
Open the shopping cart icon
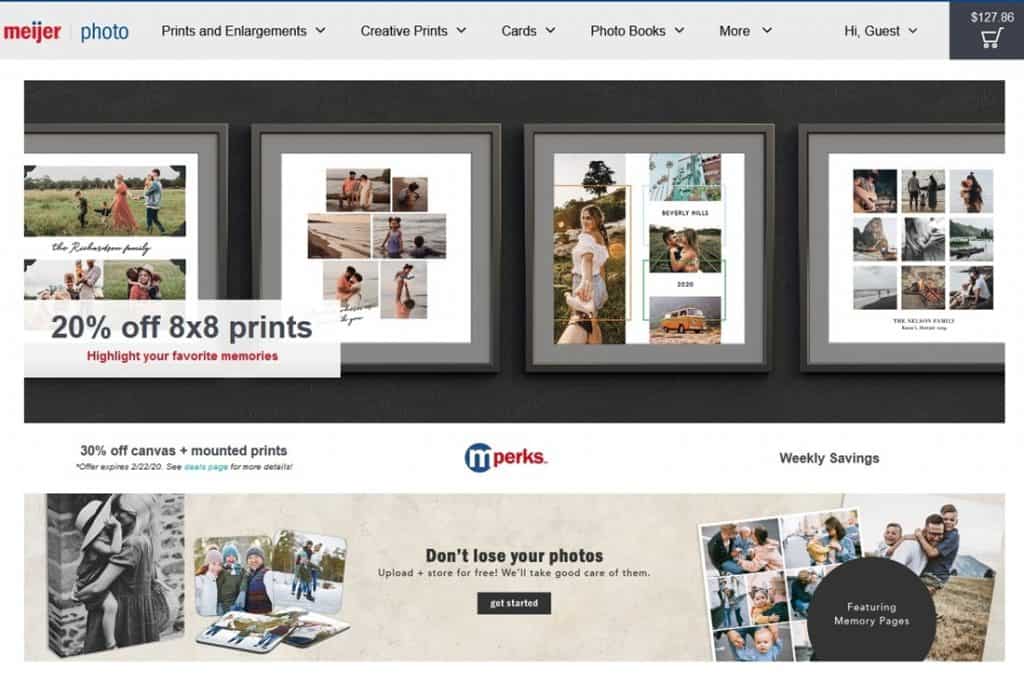click(991, 39)
